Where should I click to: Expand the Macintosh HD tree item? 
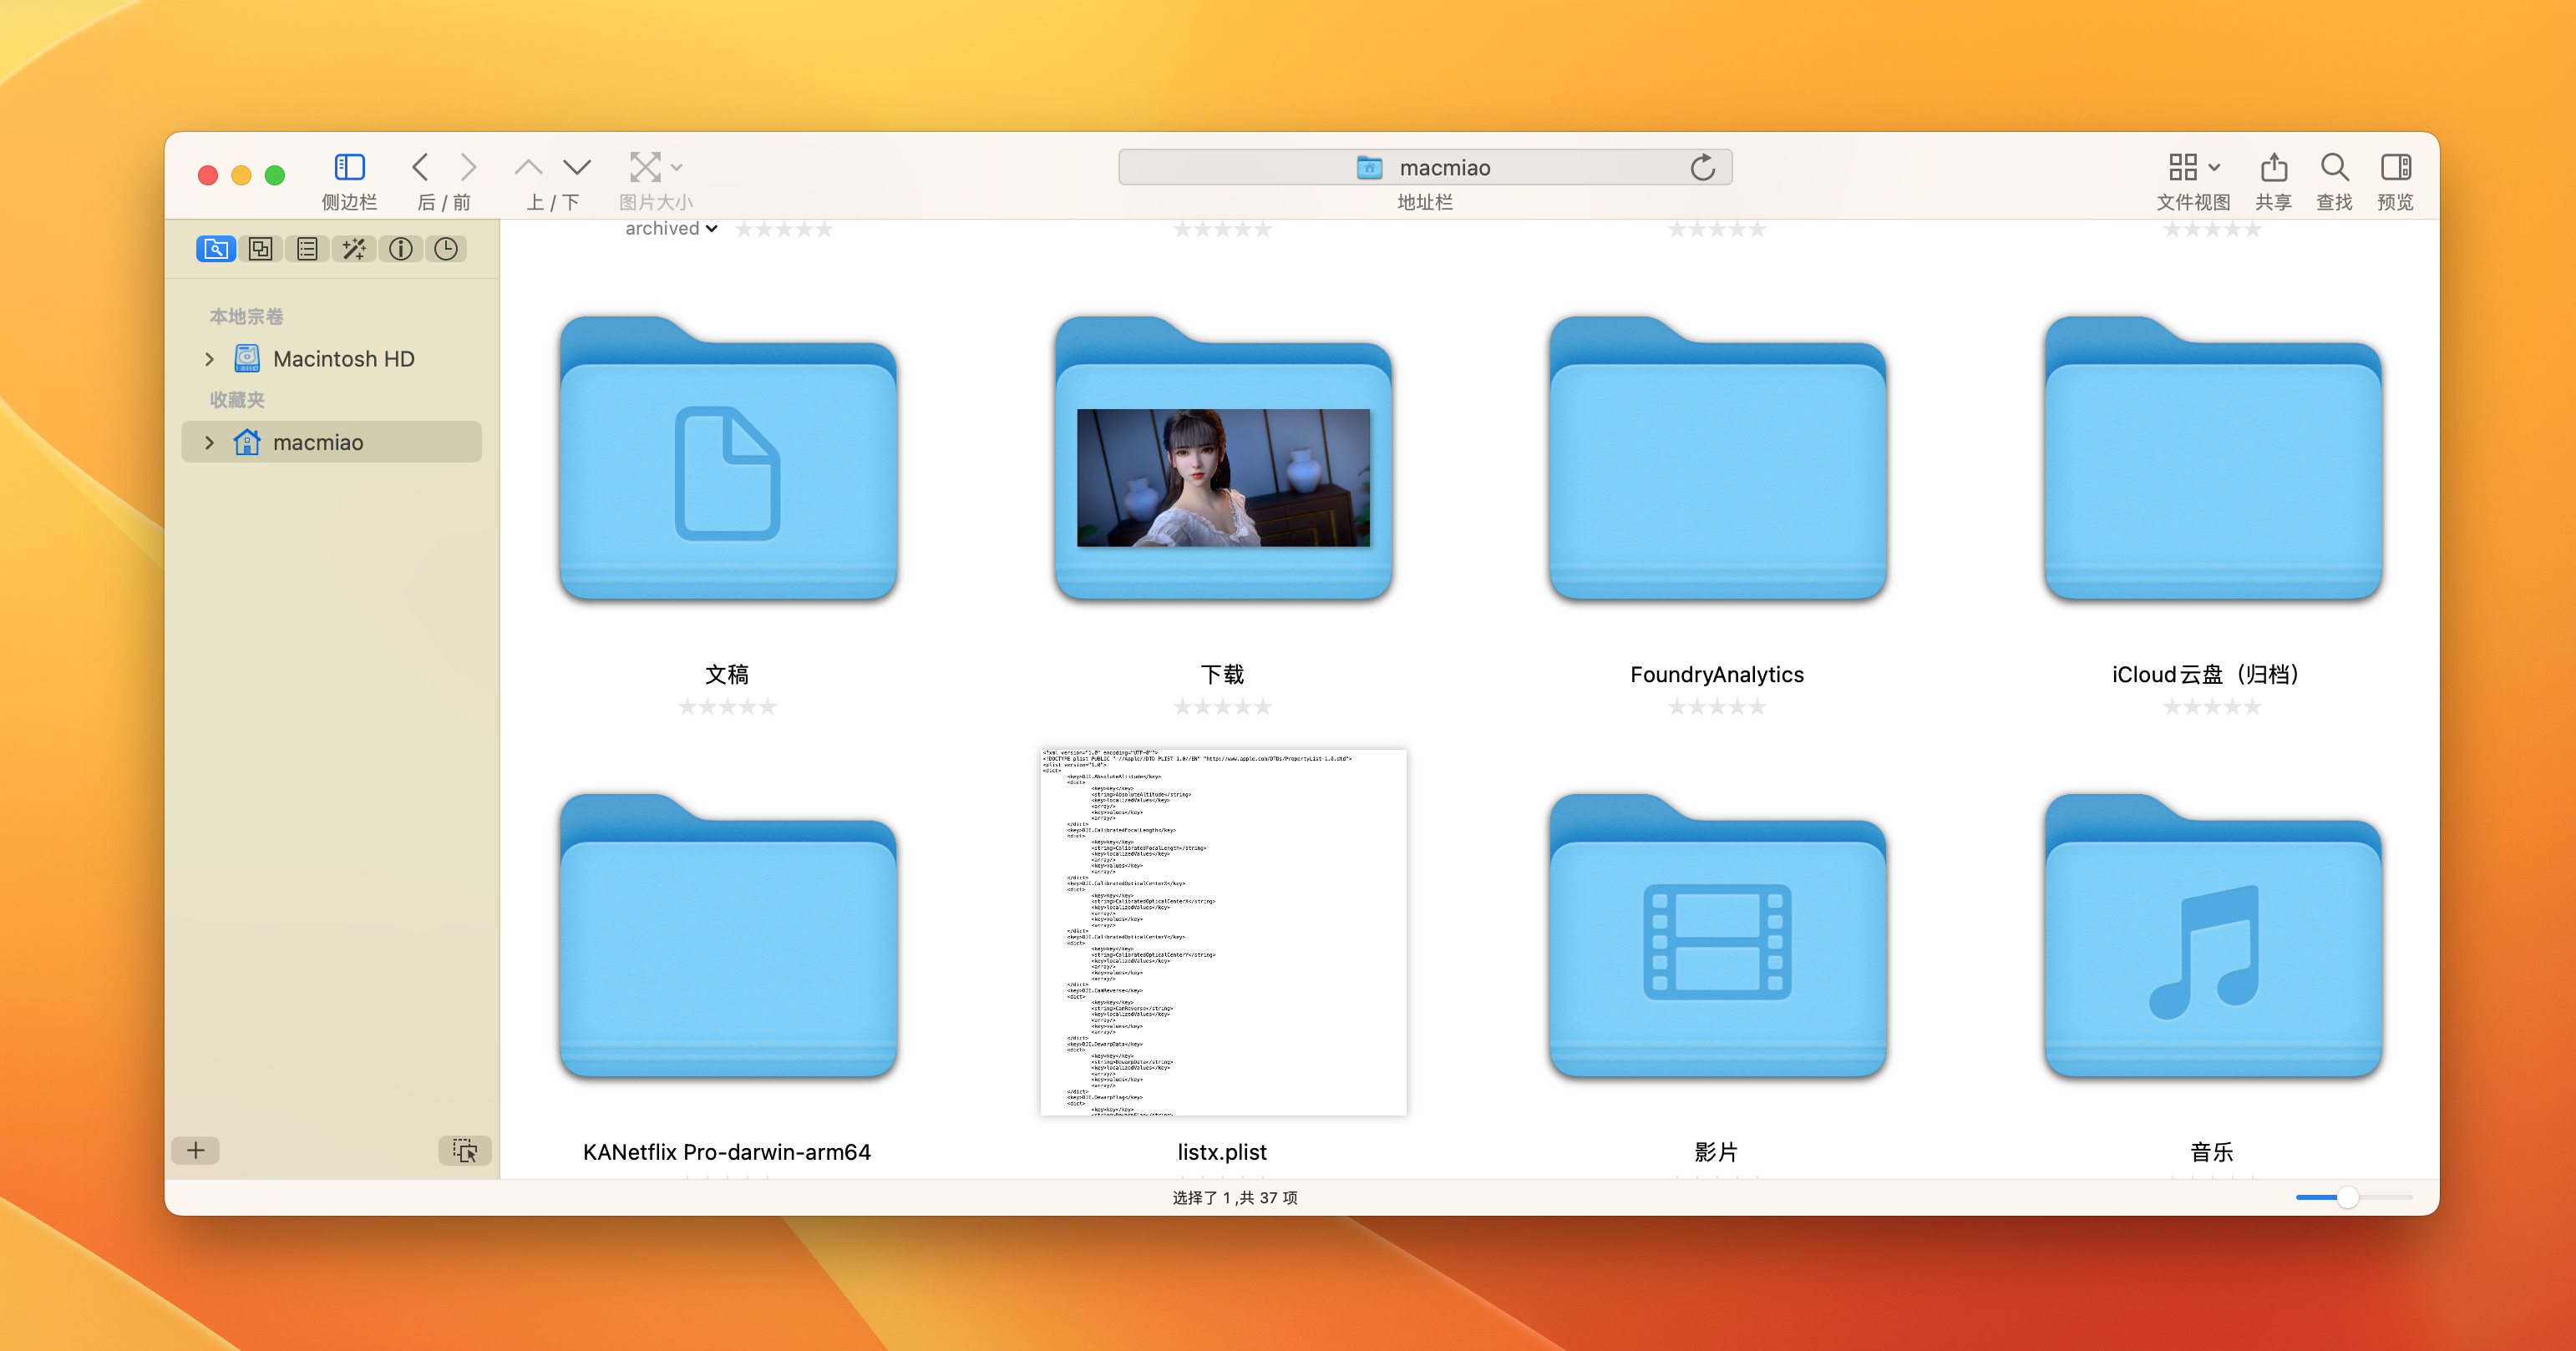point(209,359)
